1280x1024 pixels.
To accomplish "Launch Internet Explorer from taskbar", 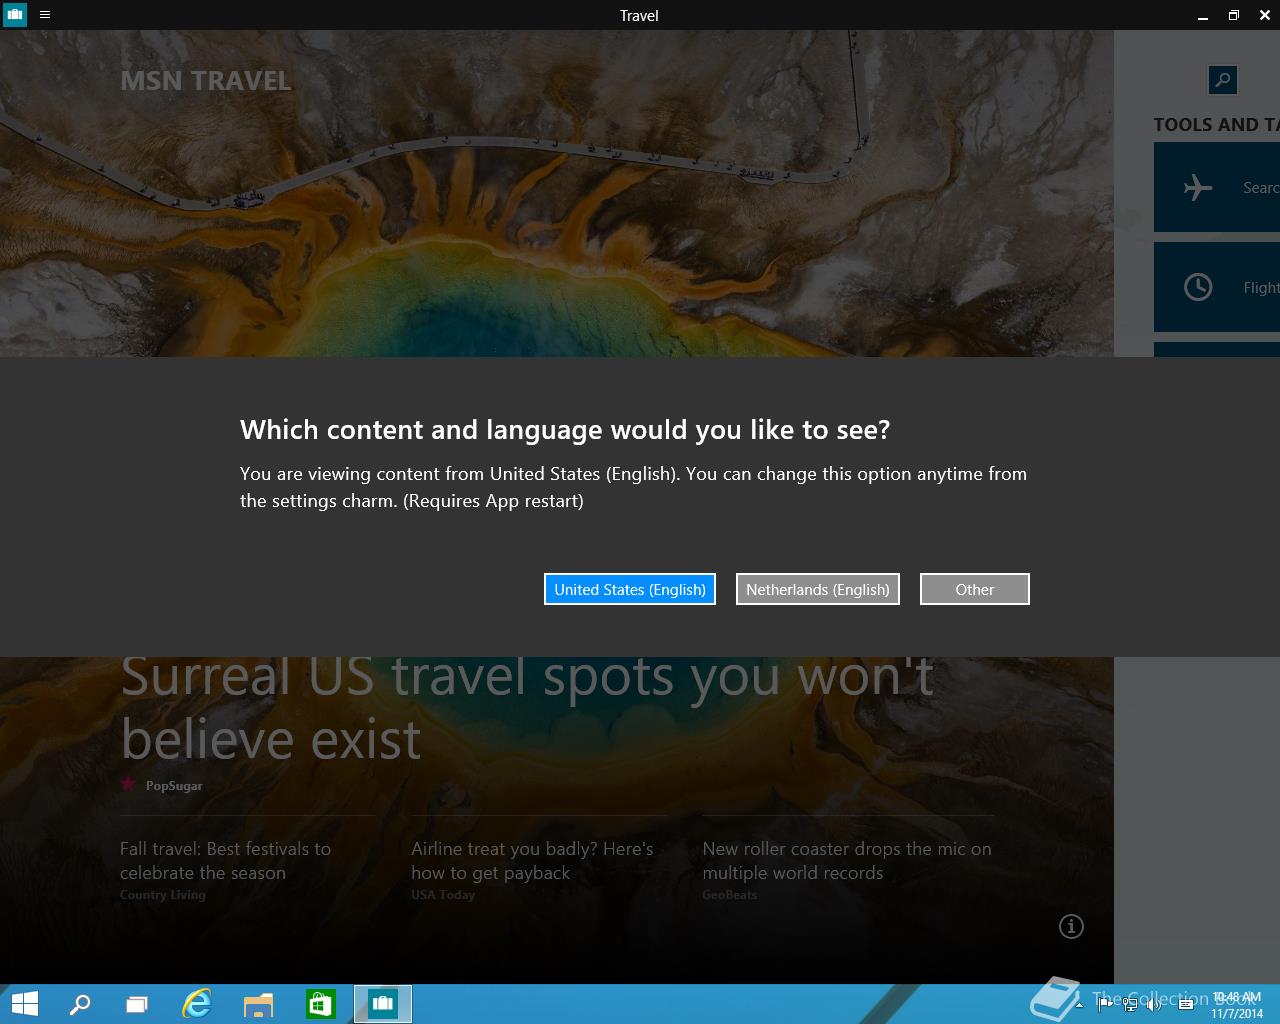I will click(x=197, y=1004).
